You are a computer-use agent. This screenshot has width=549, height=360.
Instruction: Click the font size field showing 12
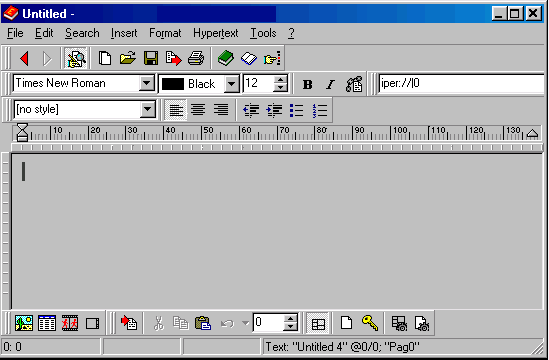pyautogui.click(x=258, y=83)
